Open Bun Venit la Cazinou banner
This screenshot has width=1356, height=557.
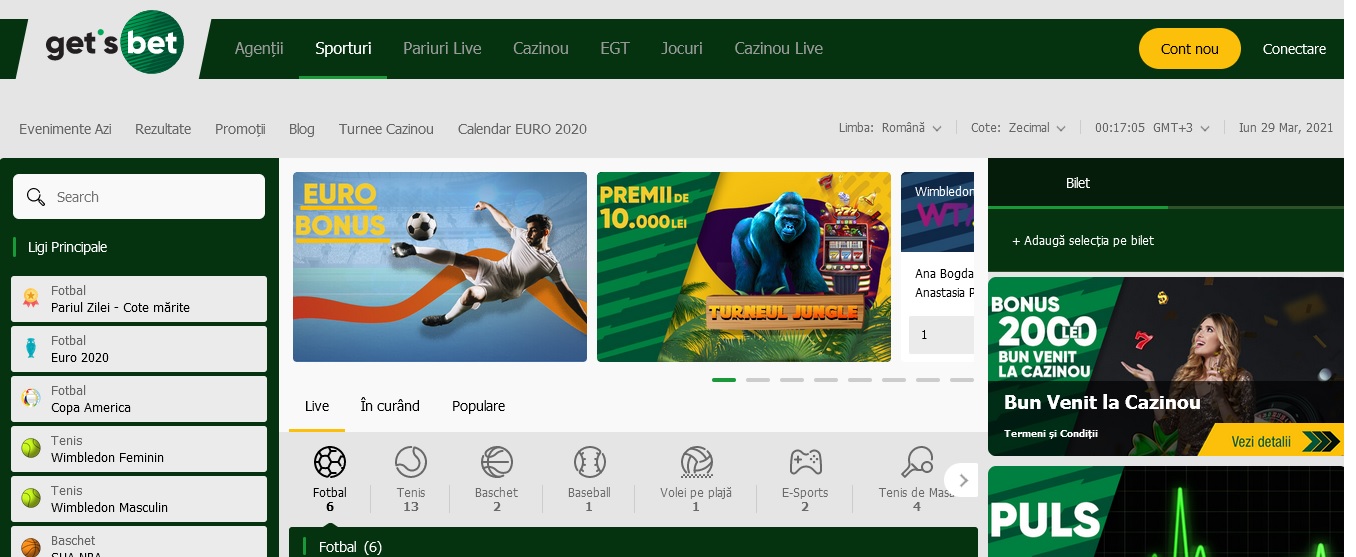[x=1166, y=367]
